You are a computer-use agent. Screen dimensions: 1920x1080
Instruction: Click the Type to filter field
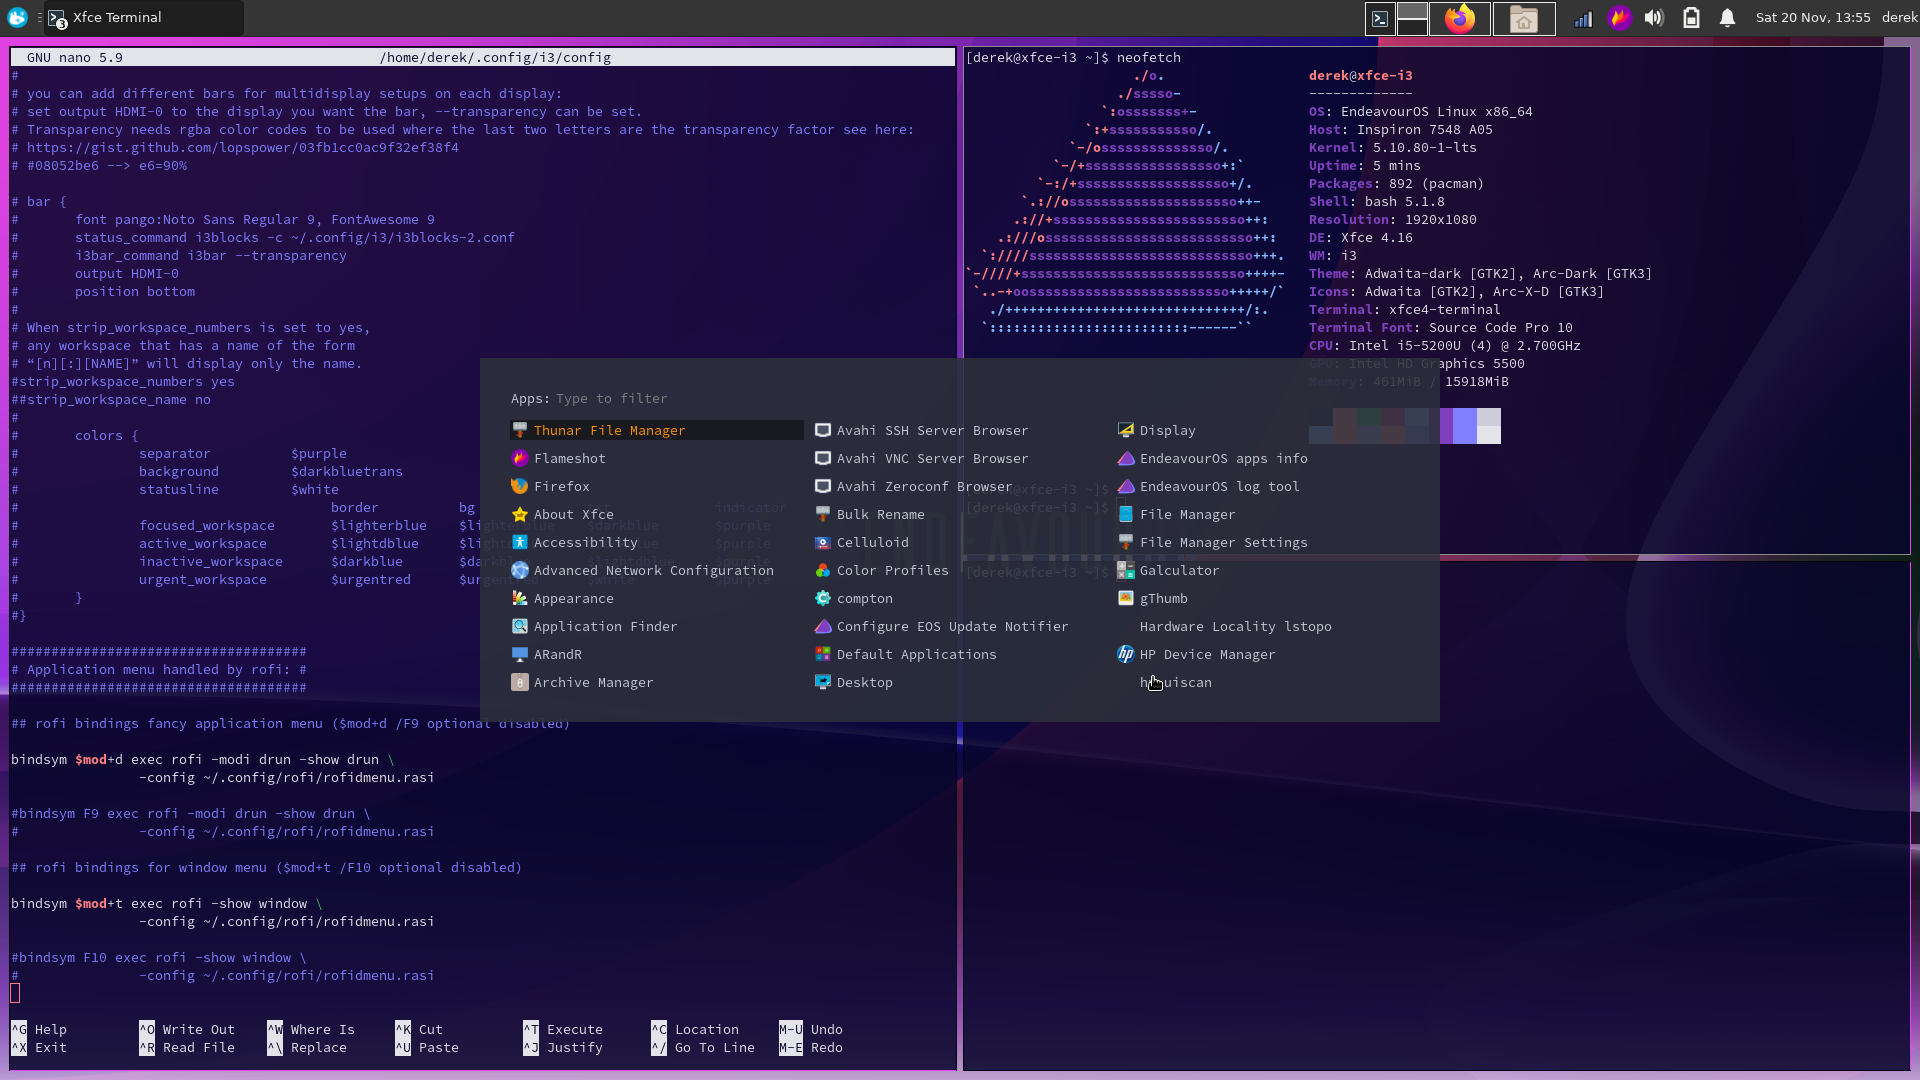coord(611,398)
